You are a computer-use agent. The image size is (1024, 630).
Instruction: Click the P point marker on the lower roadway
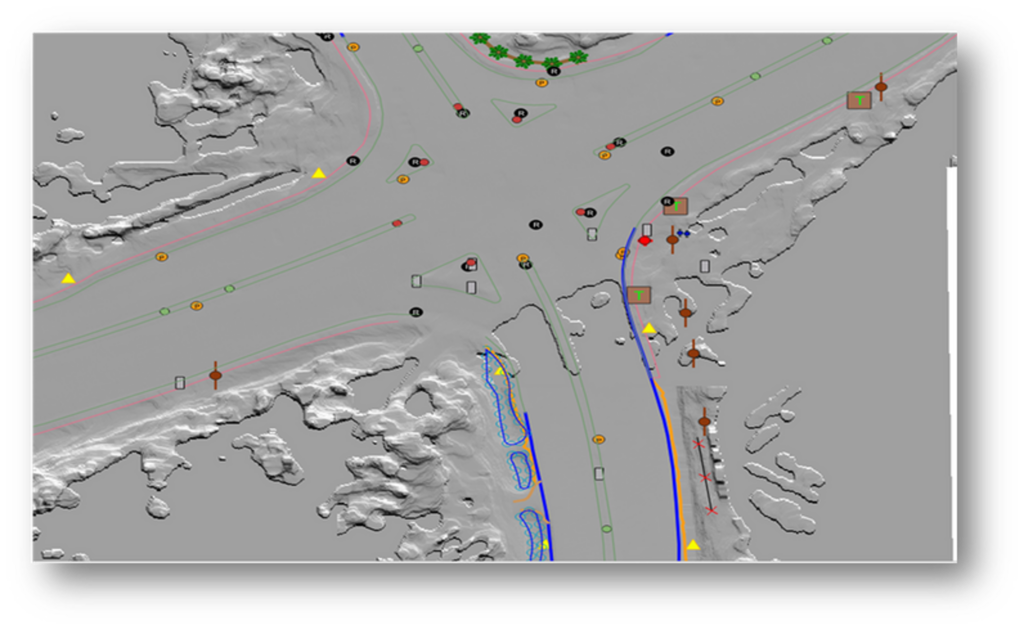(597, 438)
